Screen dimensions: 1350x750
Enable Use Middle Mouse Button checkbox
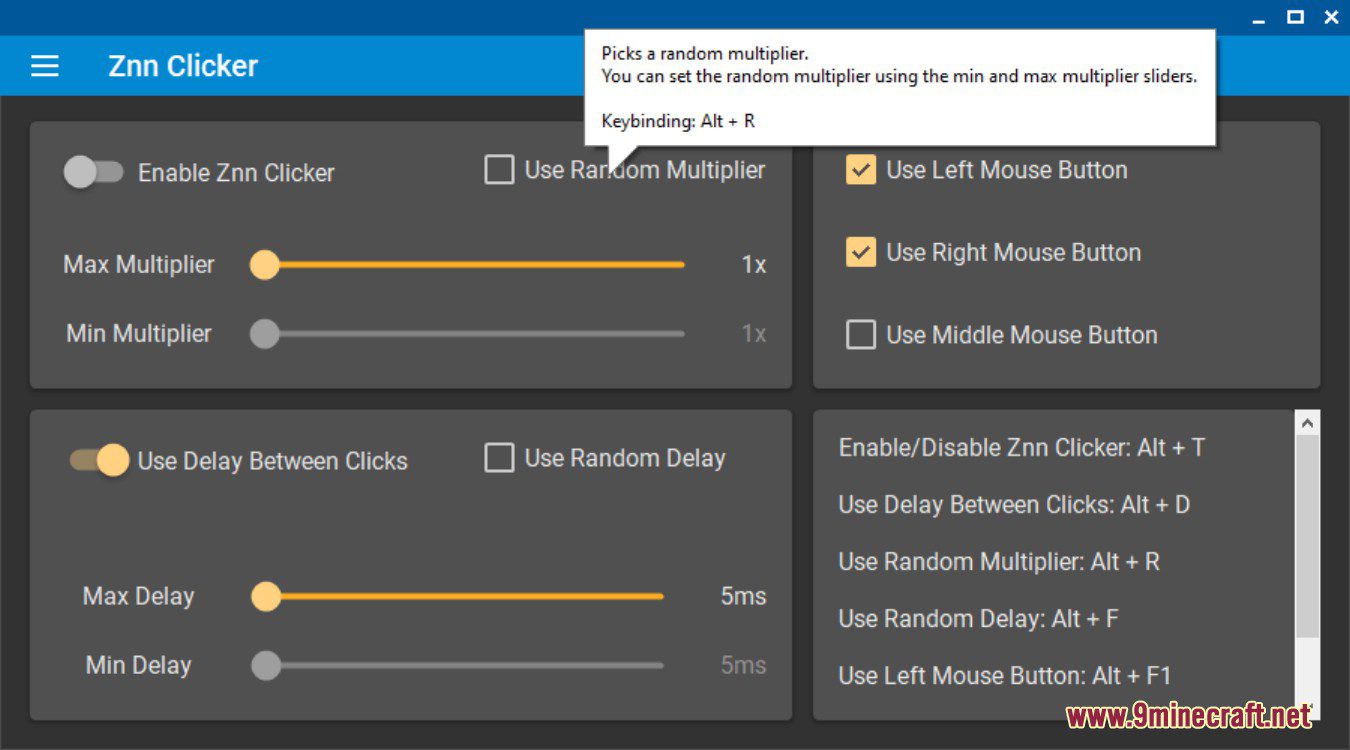pos(861,334)
